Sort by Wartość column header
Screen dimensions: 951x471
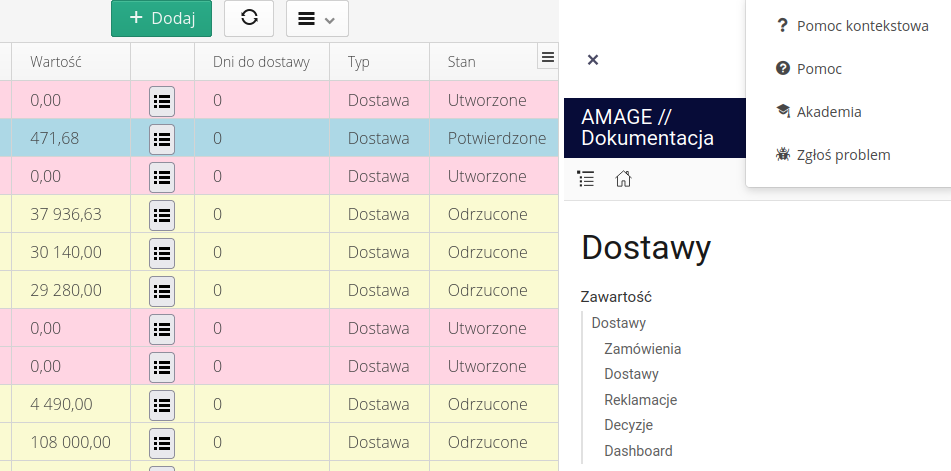(x=56, y=62)
